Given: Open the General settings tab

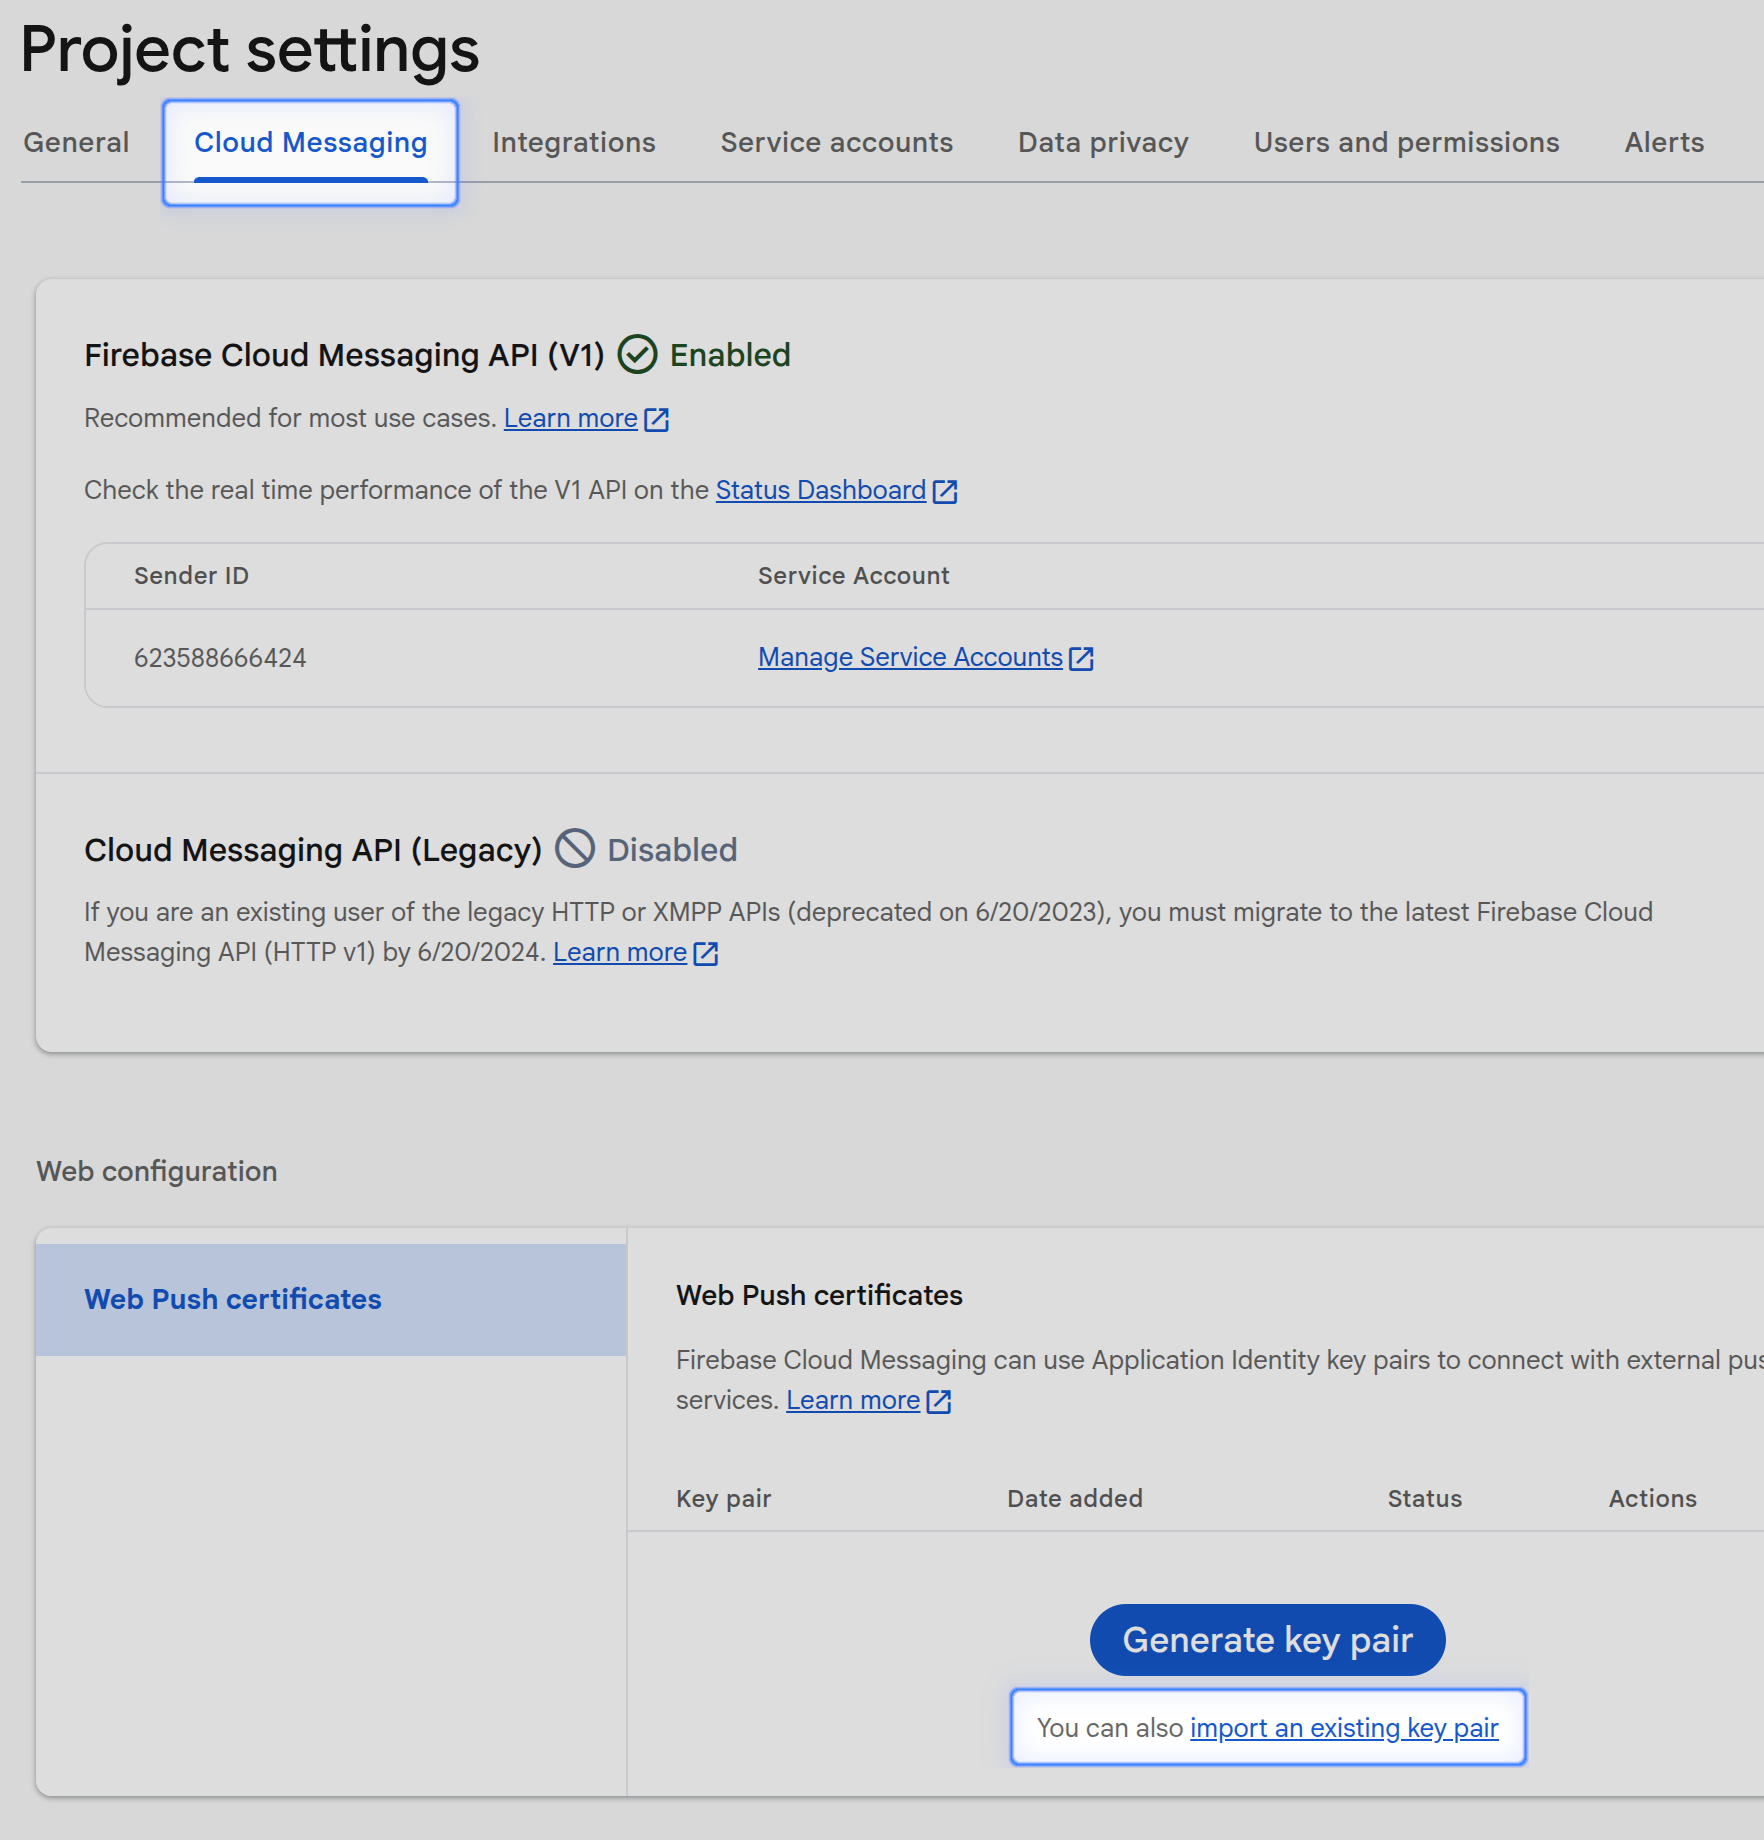Looking at the screenshot, I should click(76, 142).
